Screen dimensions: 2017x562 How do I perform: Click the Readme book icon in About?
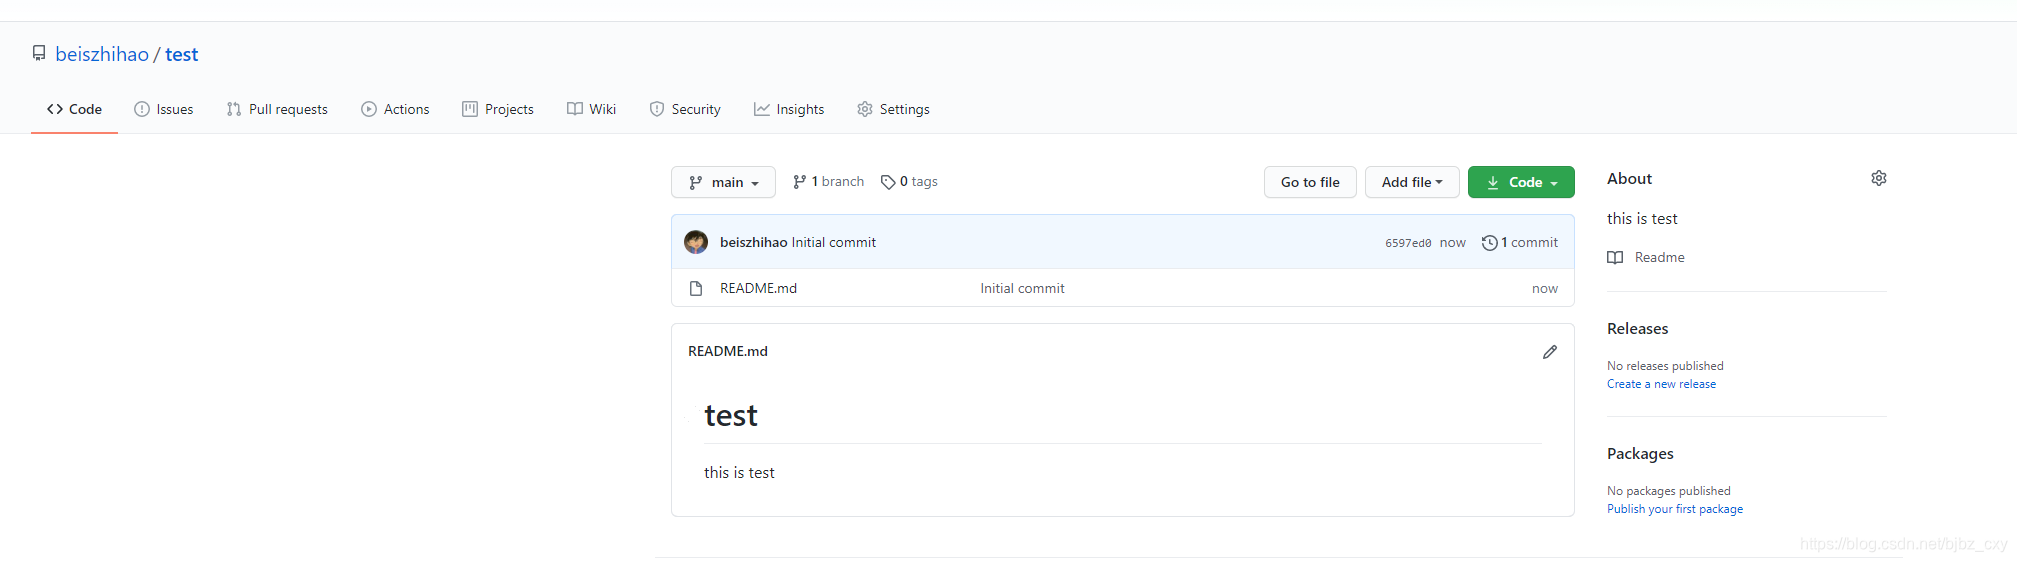1615,258
